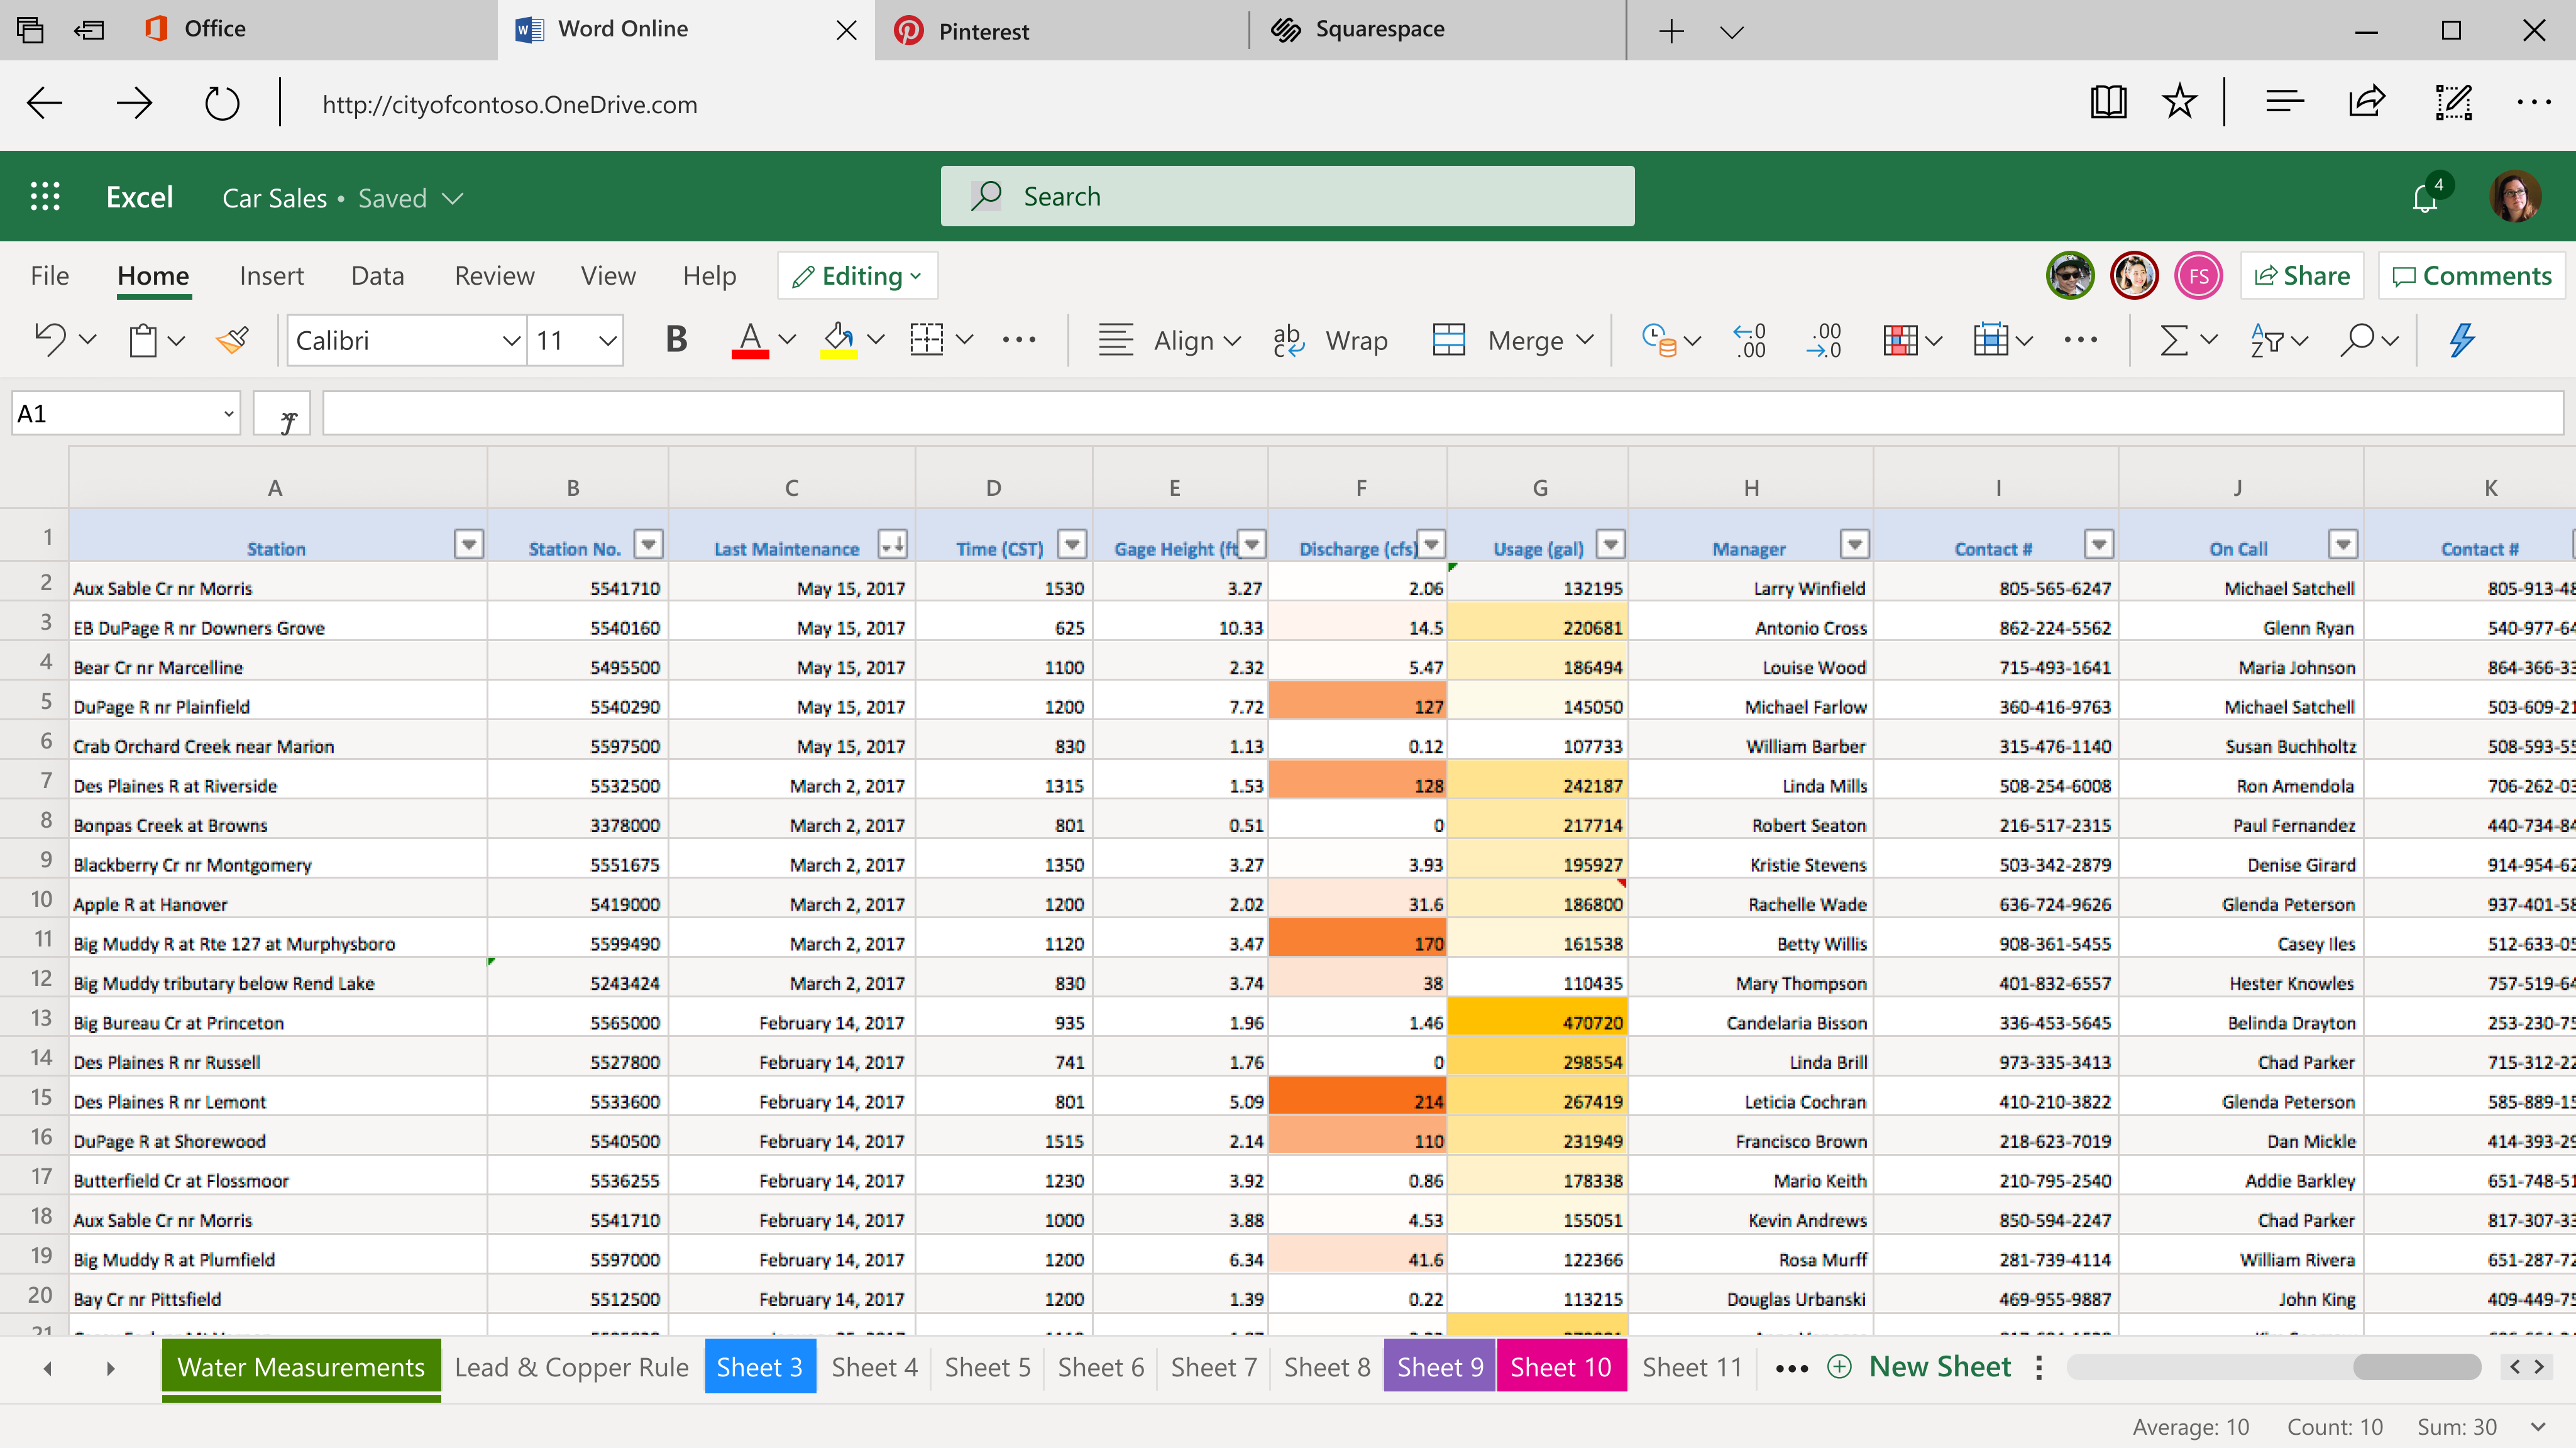Expand the Merge cells dropdown arrow
Viewport: 2576px width, 1448px height.
point(1585,340)
